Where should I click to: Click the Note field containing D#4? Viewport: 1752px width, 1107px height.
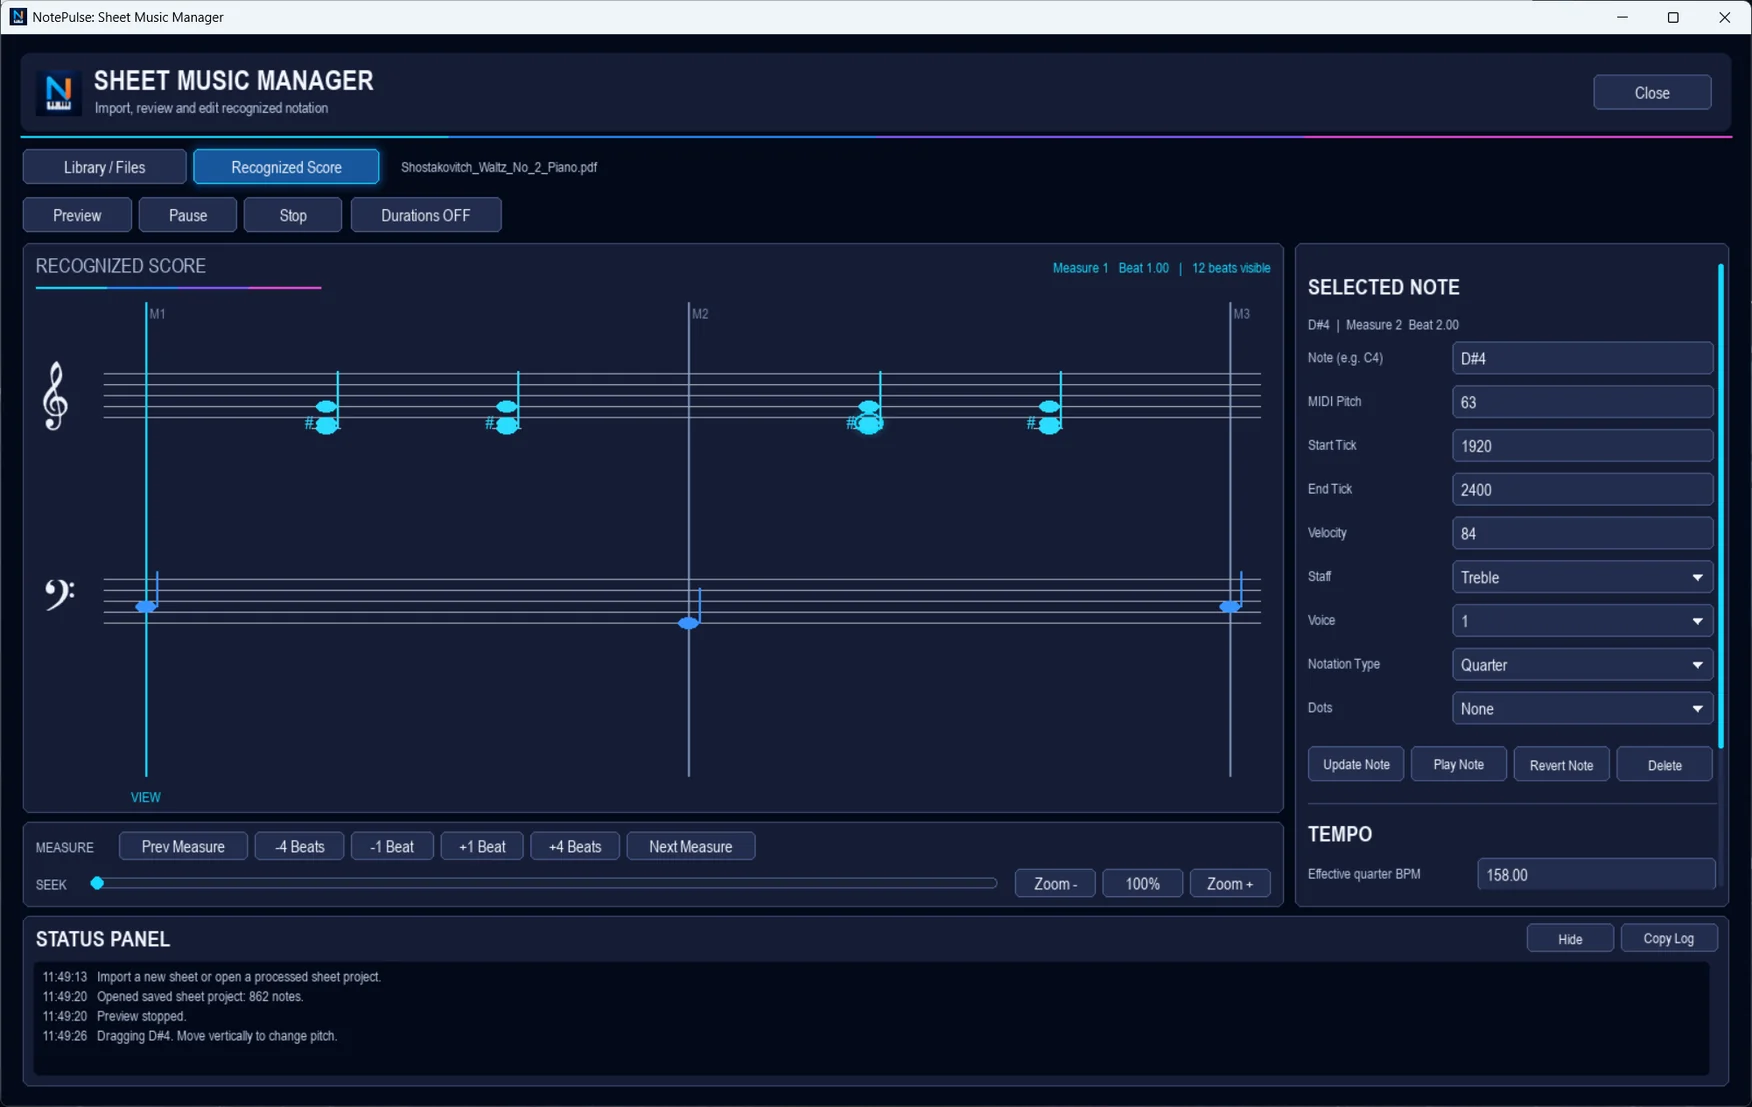pyautogui.click(x=1582, y=358)
